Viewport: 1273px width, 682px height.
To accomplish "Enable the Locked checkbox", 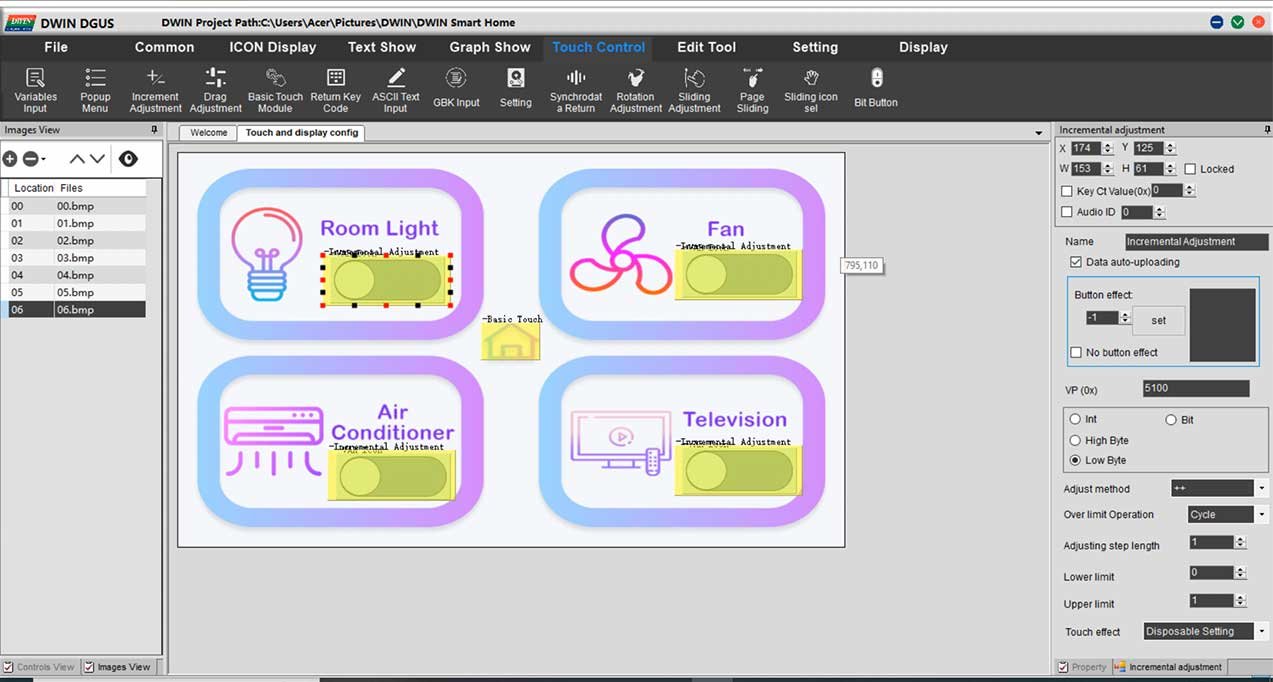I will pyautogui.click(x=1190, y=169).
